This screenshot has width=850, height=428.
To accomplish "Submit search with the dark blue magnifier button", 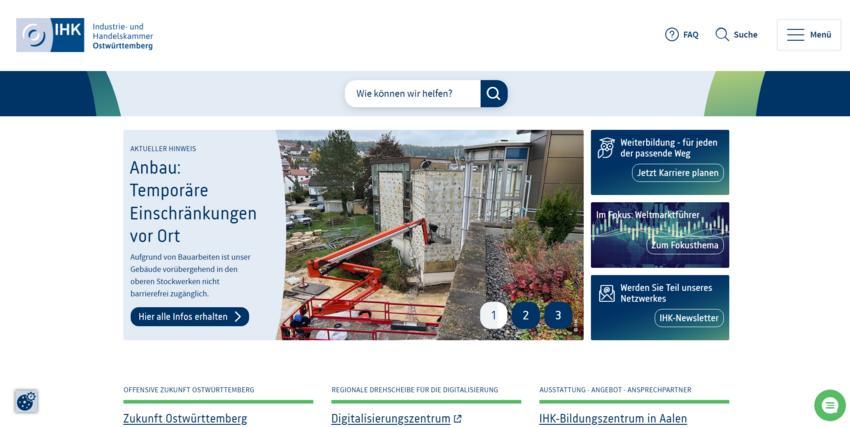I will coord(494,94).
